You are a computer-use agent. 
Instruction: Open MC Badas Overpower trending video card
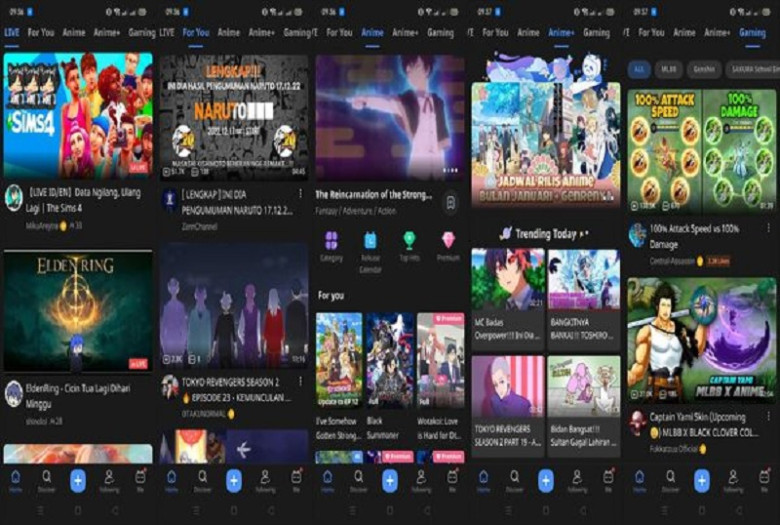pos(508,300)
